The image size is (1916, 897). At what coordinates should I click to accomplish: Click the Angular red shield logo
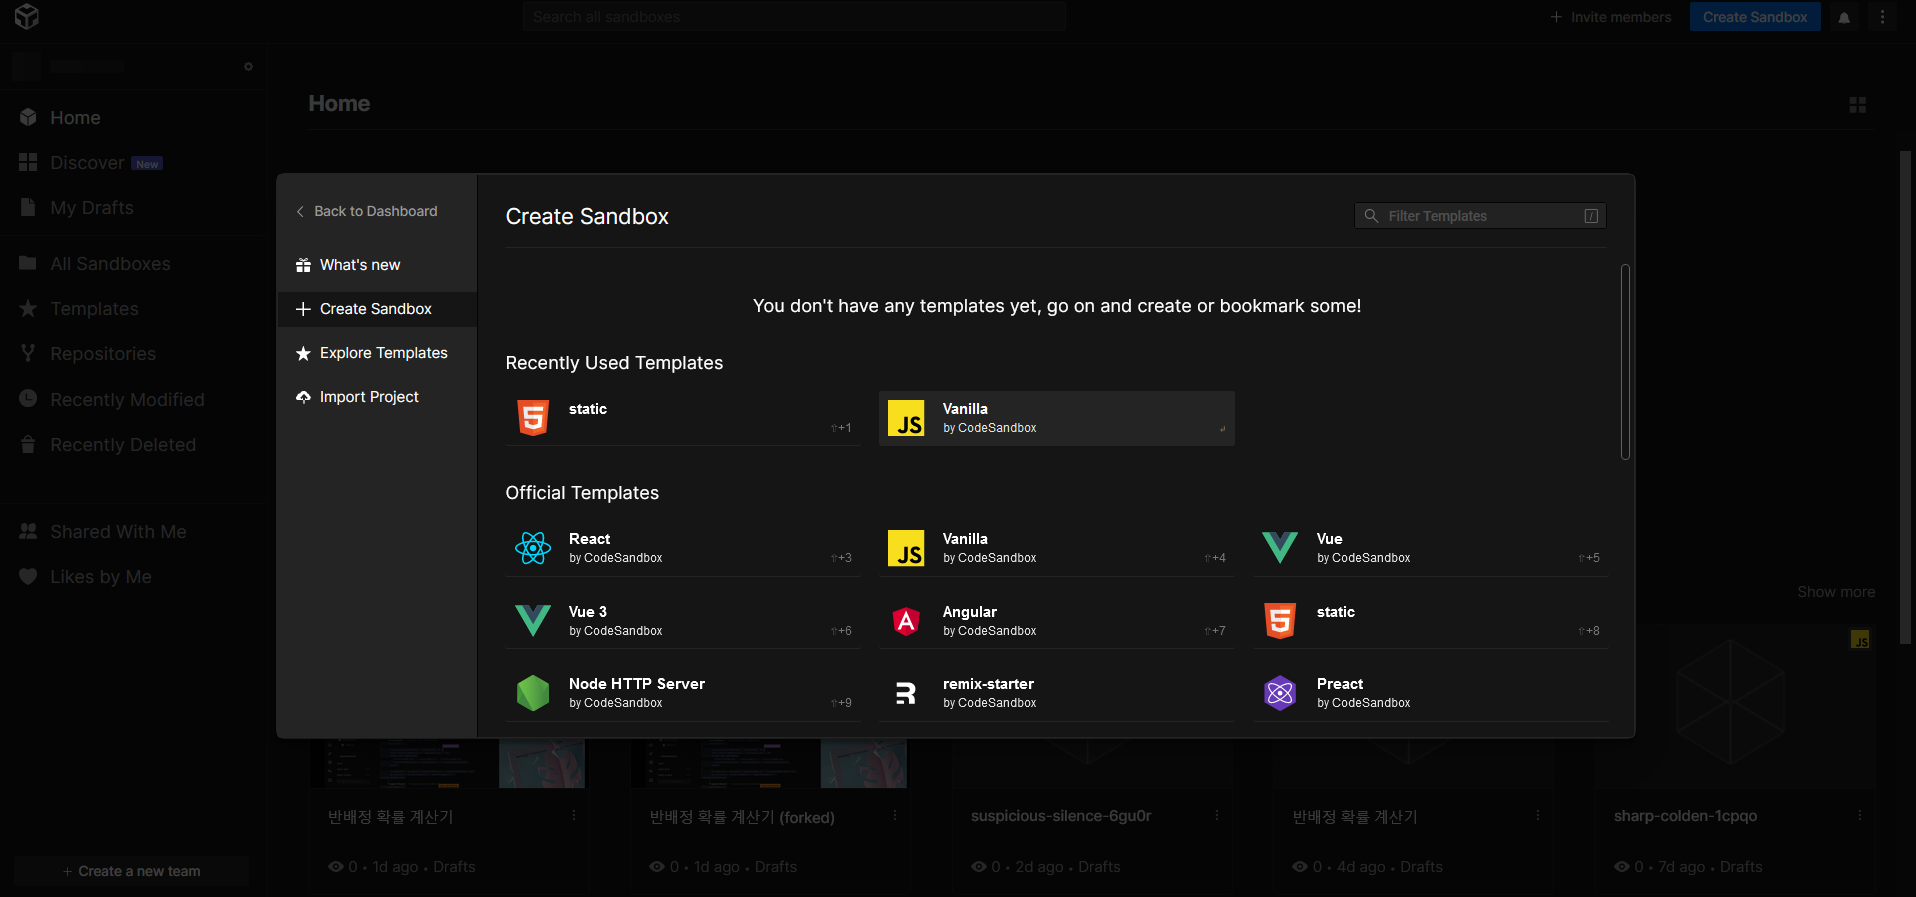[906, 621]
